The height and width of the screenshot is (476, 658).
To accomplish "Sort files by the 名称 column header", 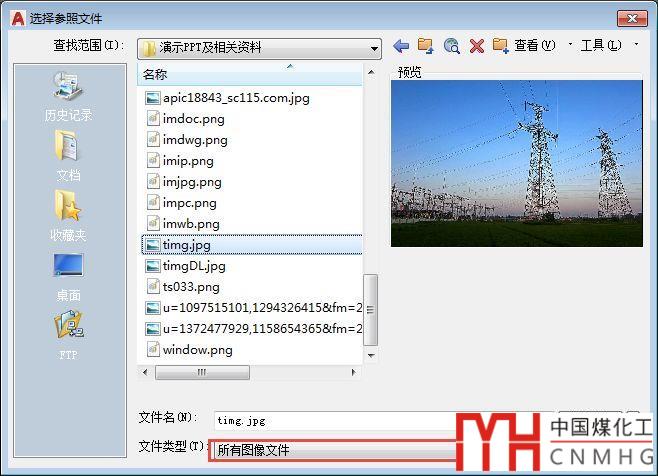I will [x=249, y=75].
